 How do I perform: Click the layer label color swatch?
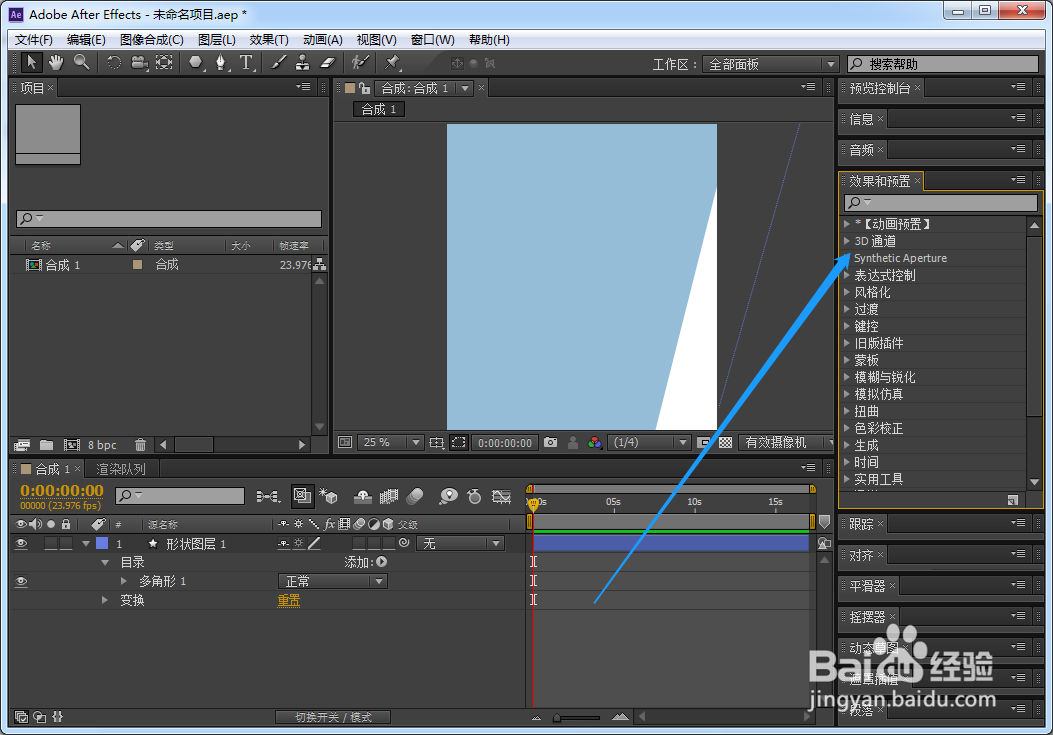coord(102,544)
